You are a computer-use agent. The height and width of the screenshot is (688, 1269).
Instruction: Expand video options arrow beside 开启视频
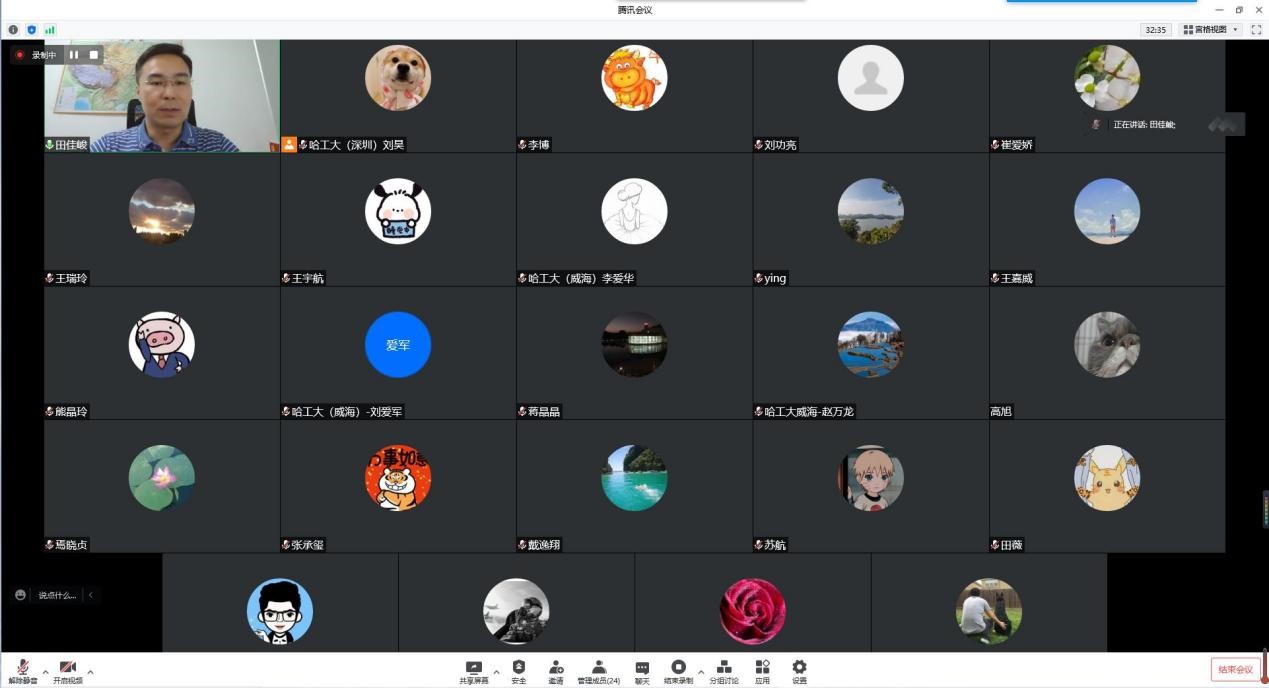point(91,672)
